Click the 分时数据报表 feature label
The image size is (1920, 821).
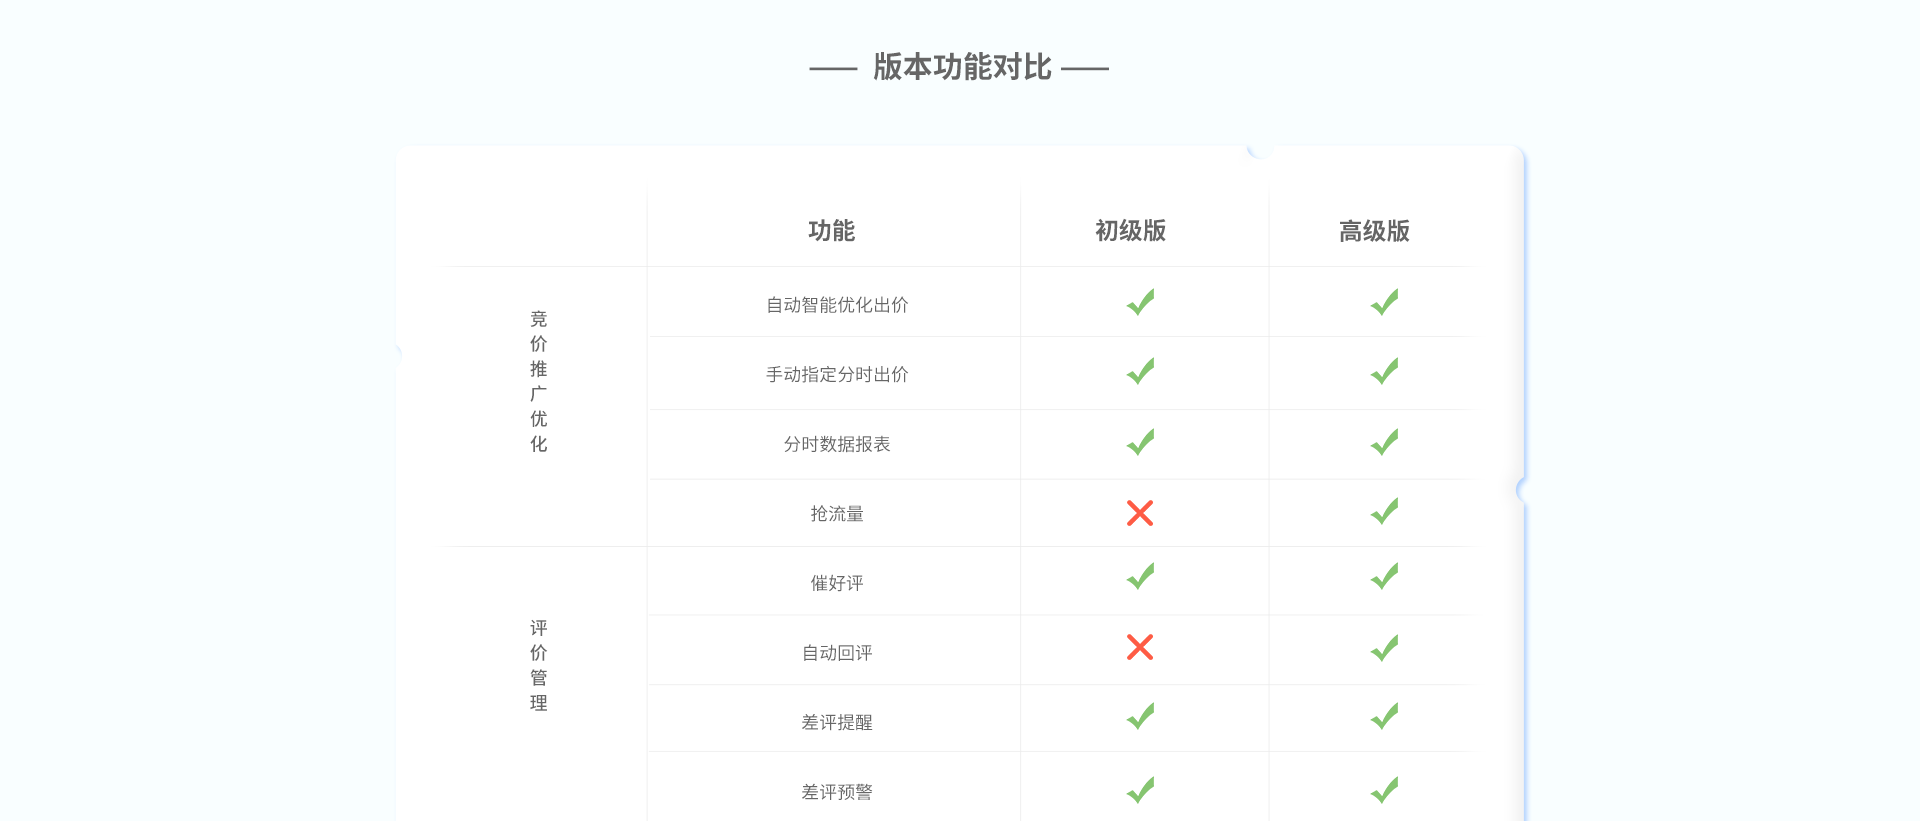click(837, 444)
